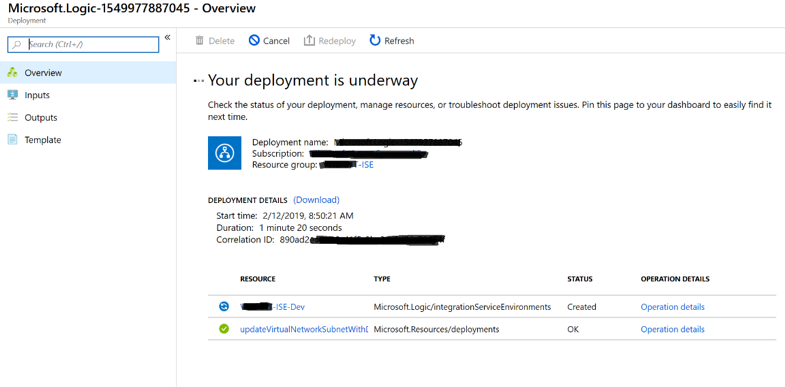The height and width of the screenshot is (387, 785).
Task: Download the deployment details
Action: coord(316,200)
